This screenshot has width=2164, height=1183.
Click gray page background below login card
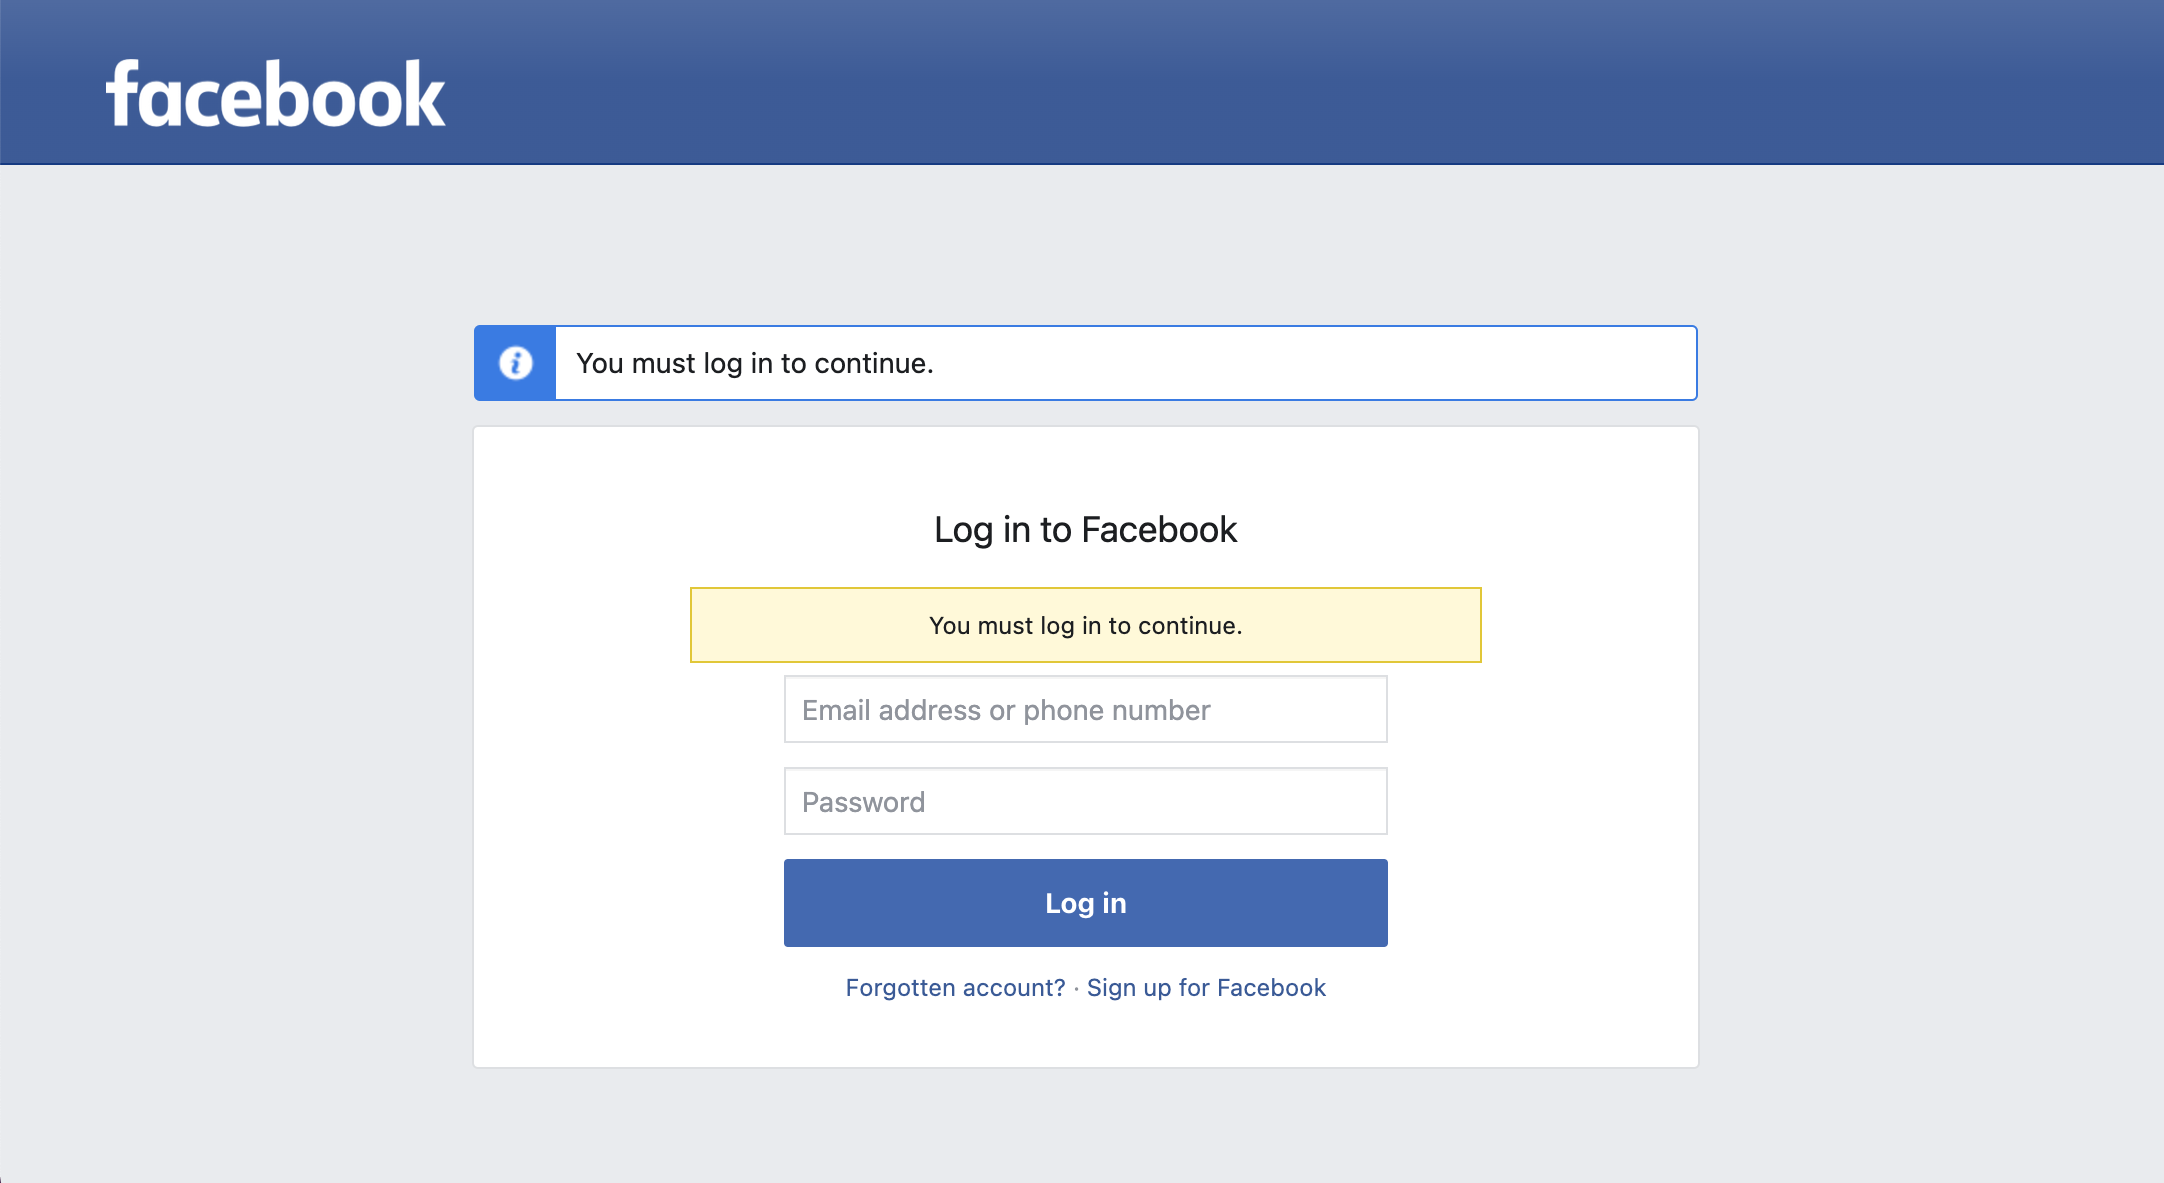point(1085,1125)
